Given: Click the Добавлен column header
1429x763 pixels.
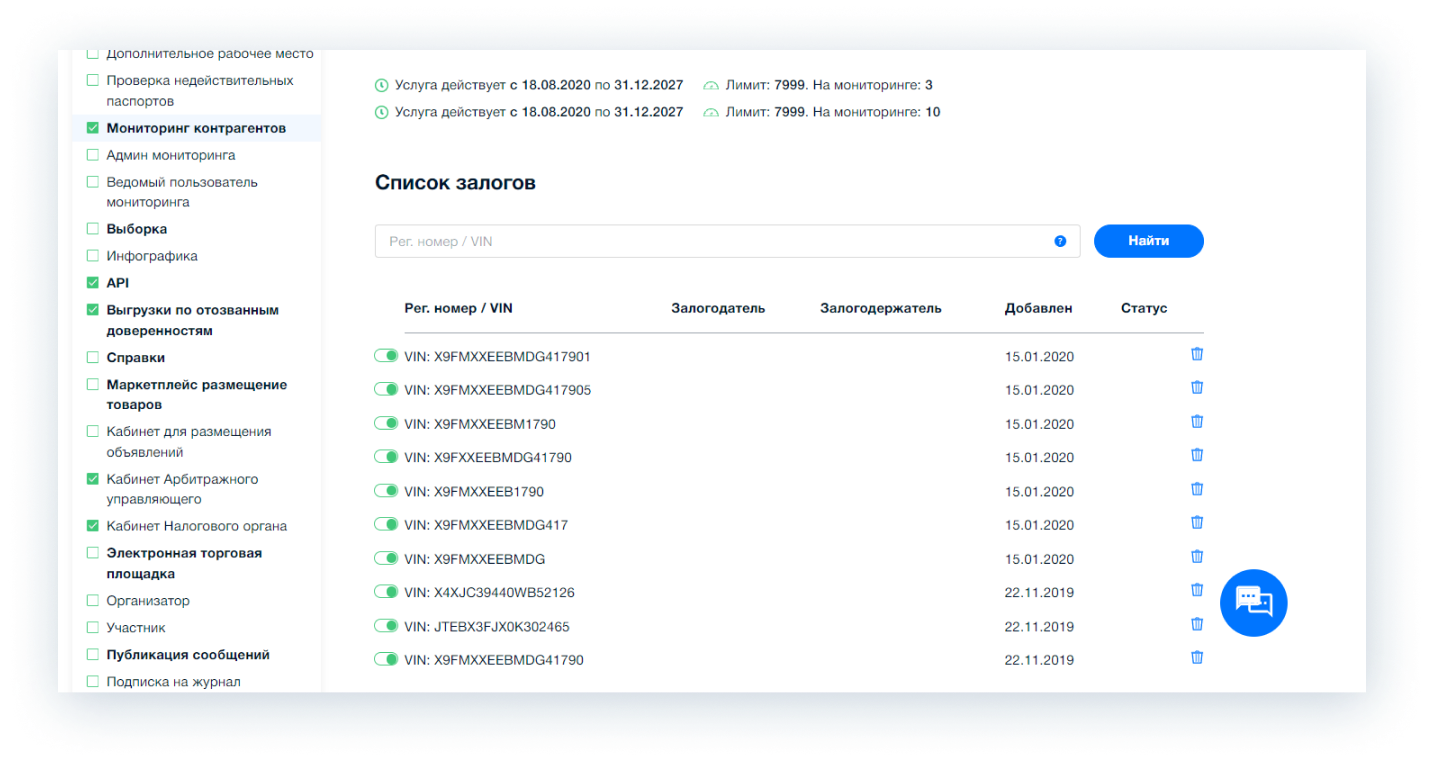Looking at the screenshot, I should [x=1038, y=308].
